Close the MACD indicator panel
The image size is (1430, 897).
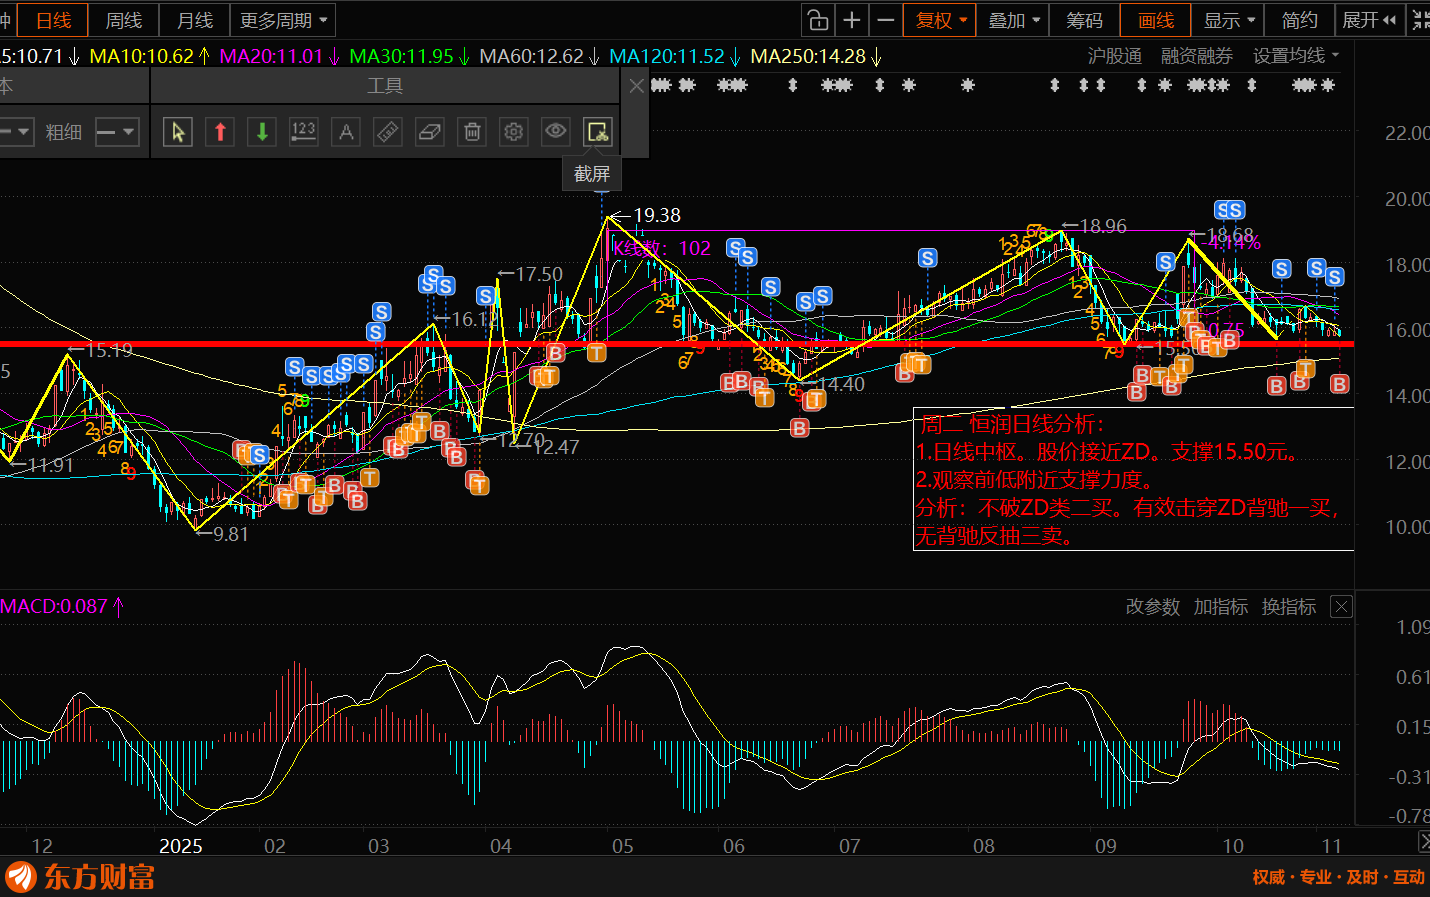pos(1342,607)
